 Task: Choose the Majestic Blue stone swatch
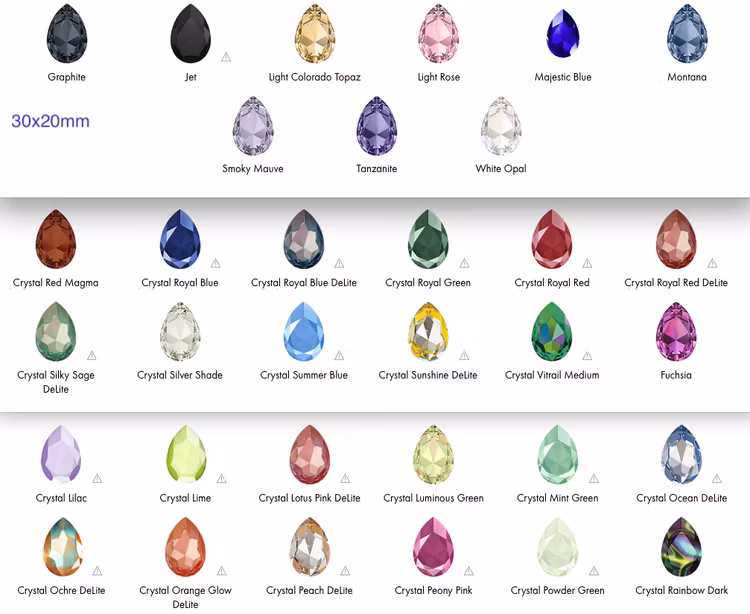[563, 33]
